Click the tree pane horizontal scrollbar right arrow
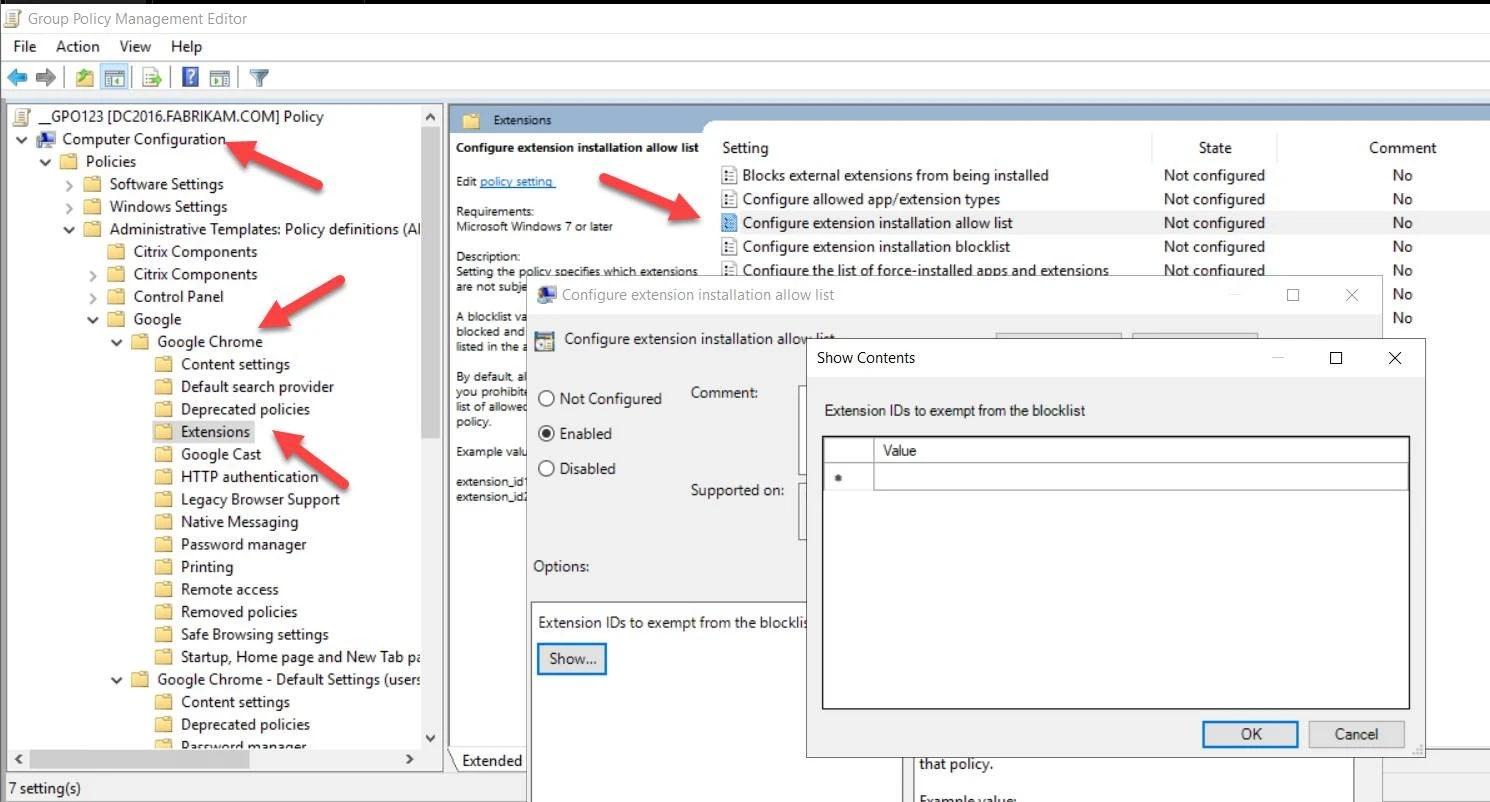This screenshot has width=1490, height=802. tap(409, 760)
